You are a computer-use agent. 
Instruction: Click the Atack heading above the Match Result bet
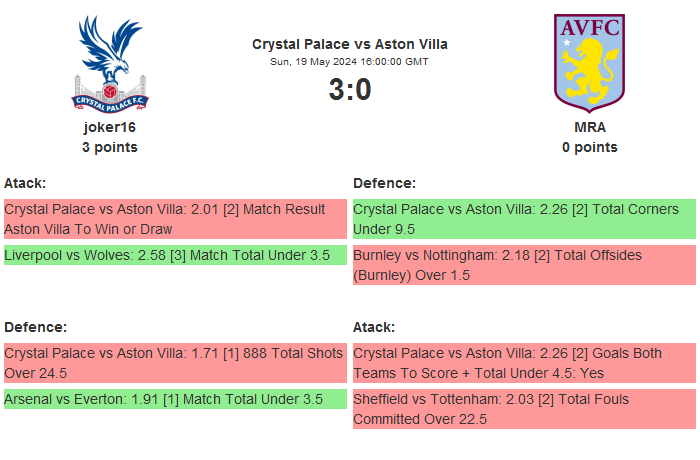tap(25, 183)
